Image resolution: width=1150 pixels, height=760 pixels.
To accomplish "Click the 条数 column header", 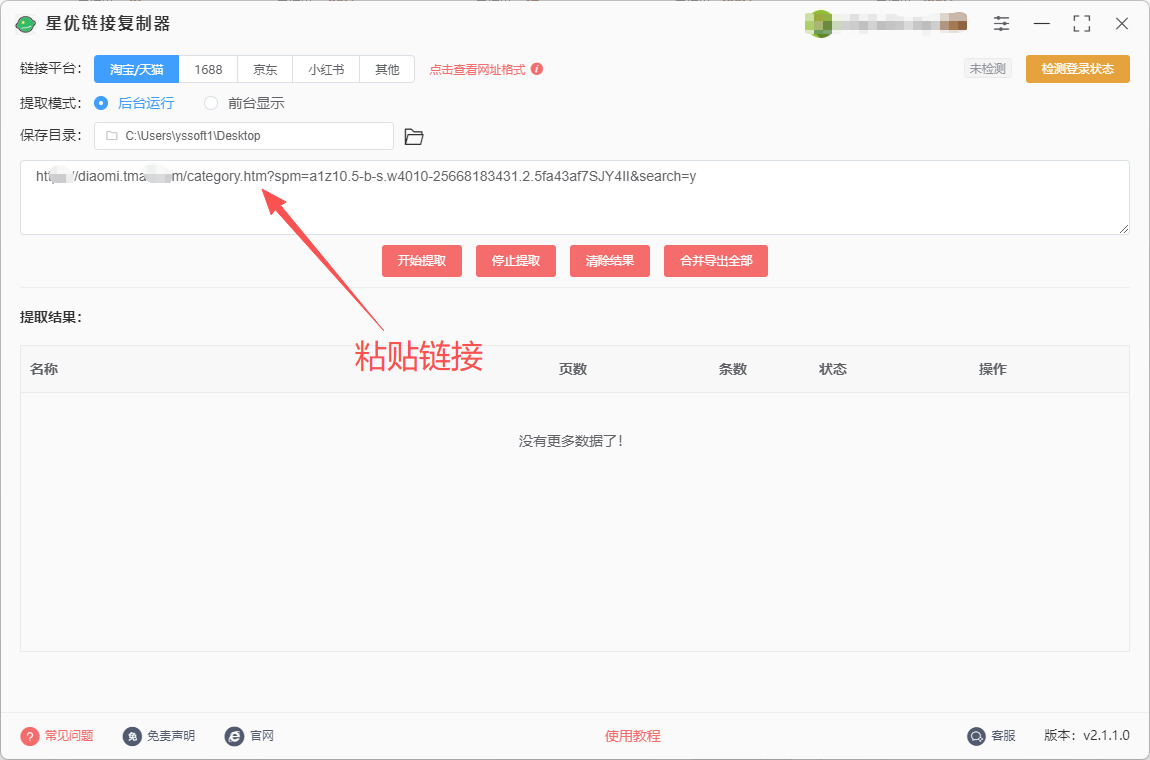I will coord(733,369).
